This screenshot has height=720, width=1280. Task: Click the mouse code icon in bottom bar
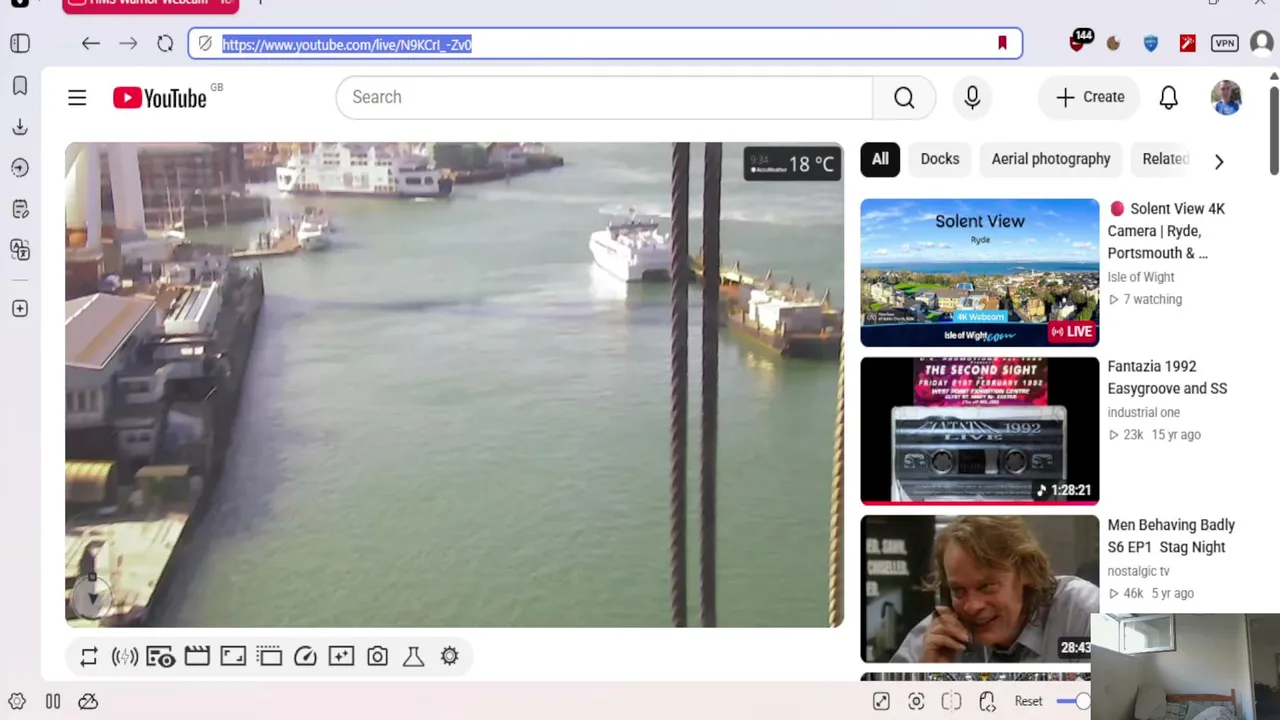(x=987, y=701)
